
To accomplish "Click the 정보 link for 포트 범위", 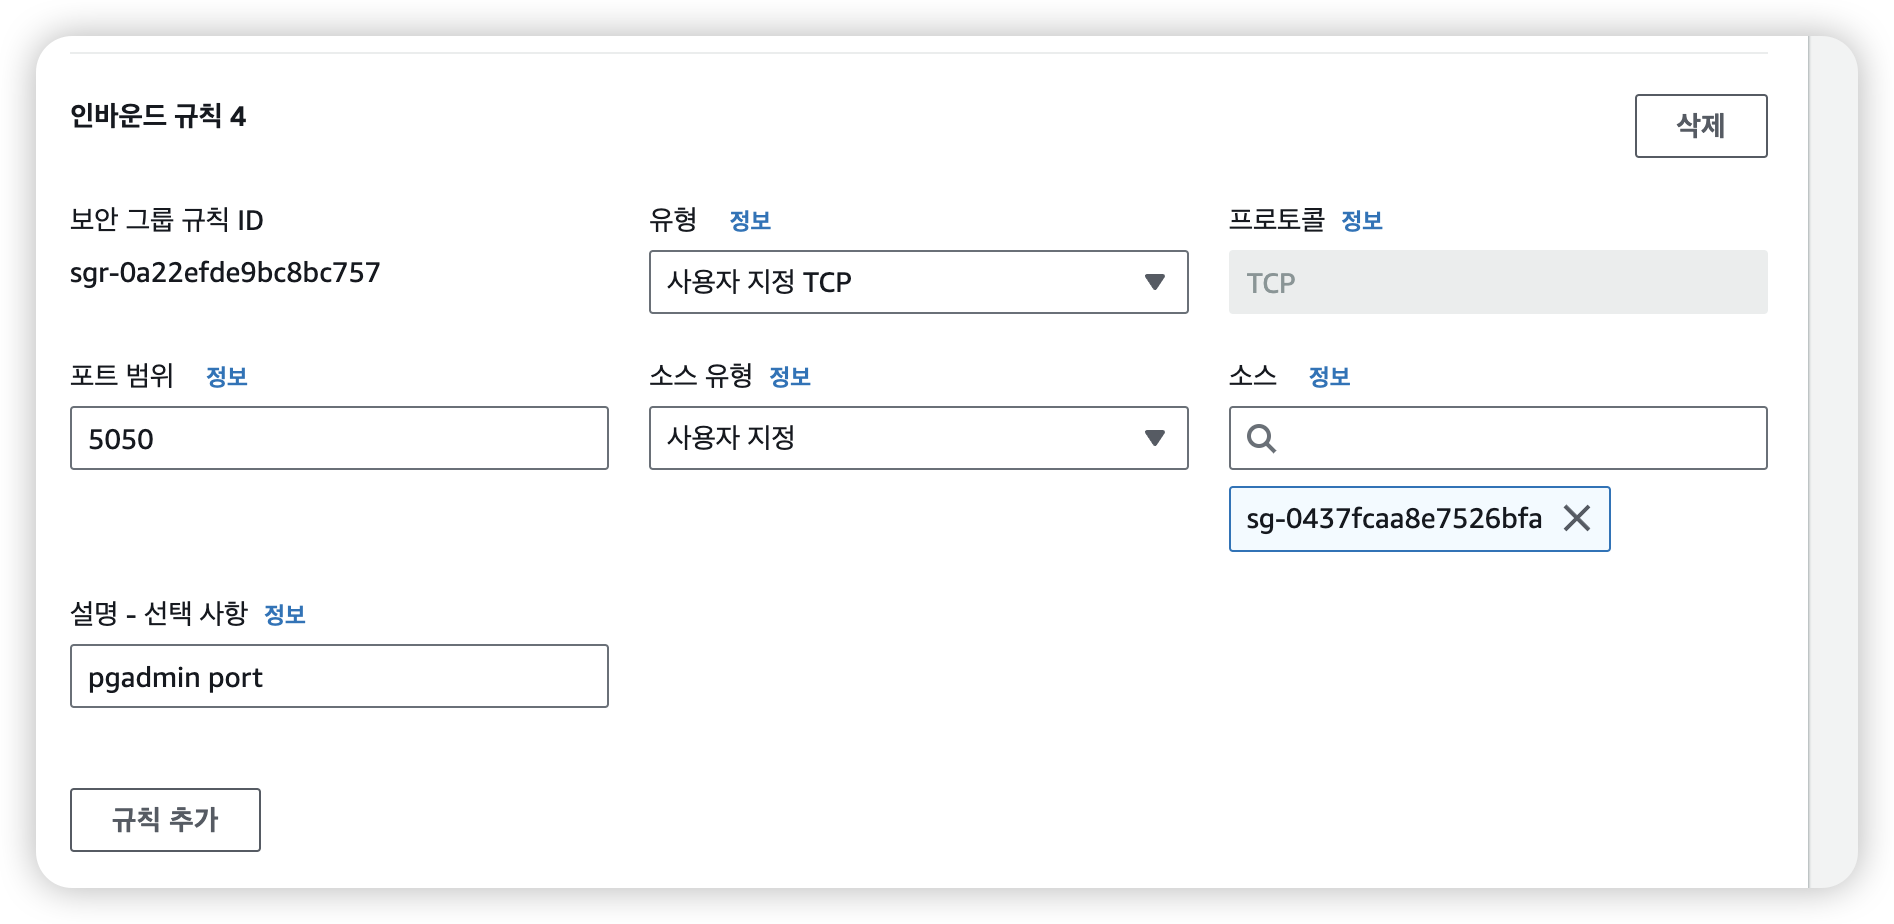I will 226,377.
